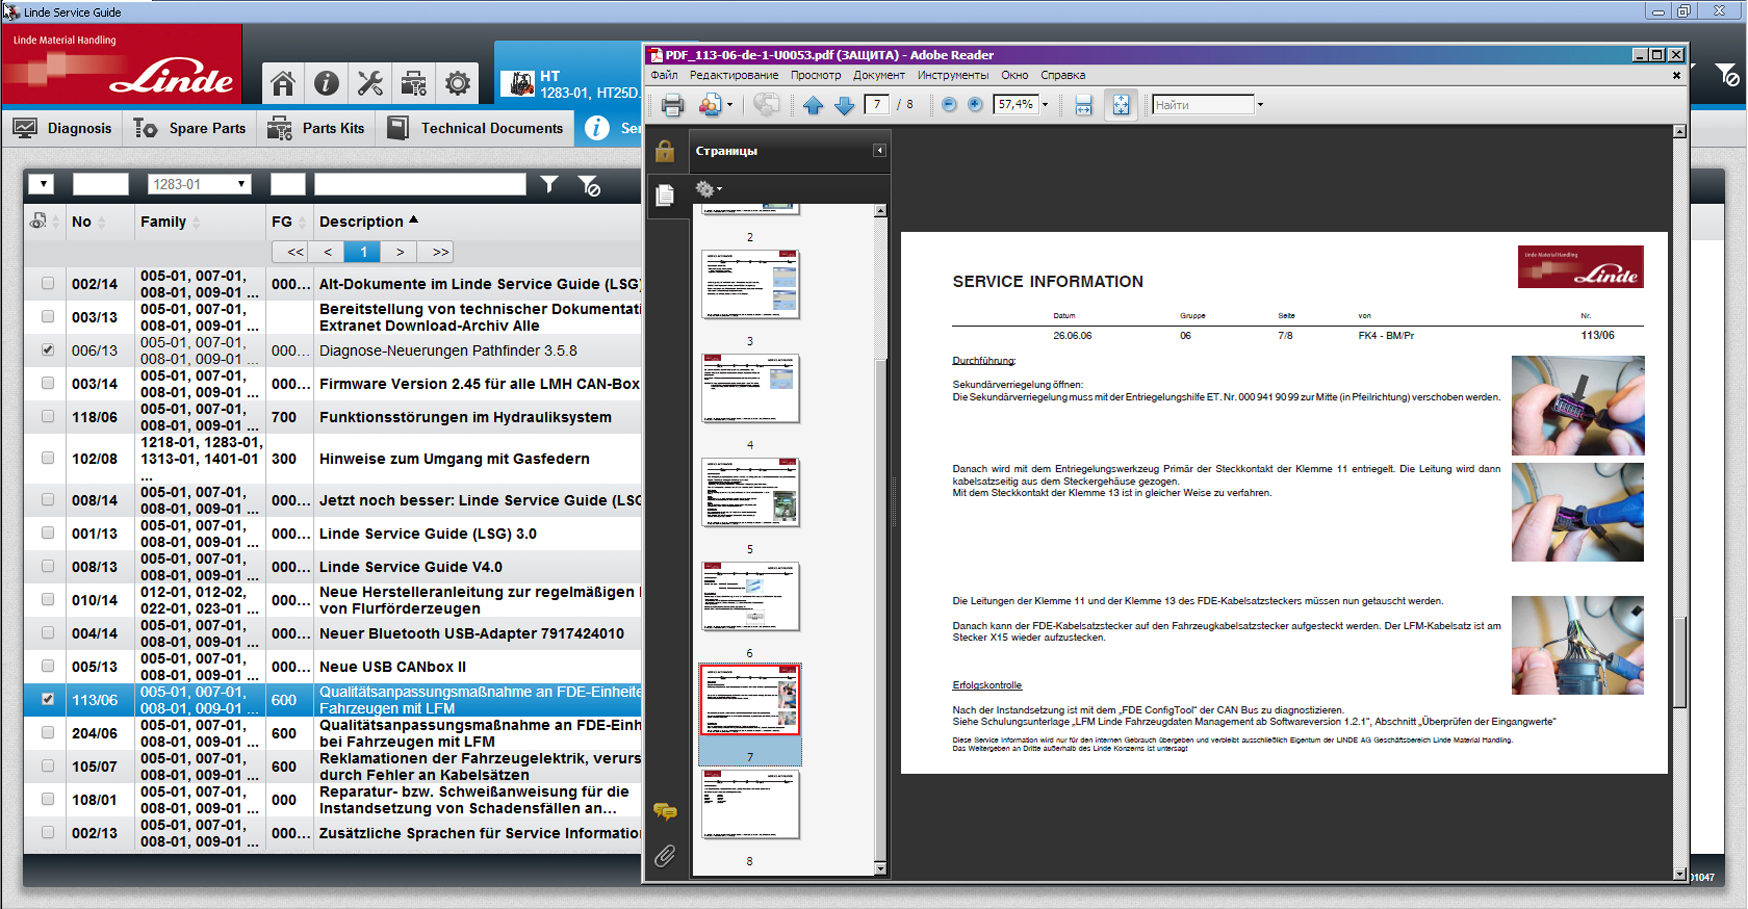Expand the zoom percentage dropdown
1748x909 pixels.
pyautogui.click(x=1045, y=105)
